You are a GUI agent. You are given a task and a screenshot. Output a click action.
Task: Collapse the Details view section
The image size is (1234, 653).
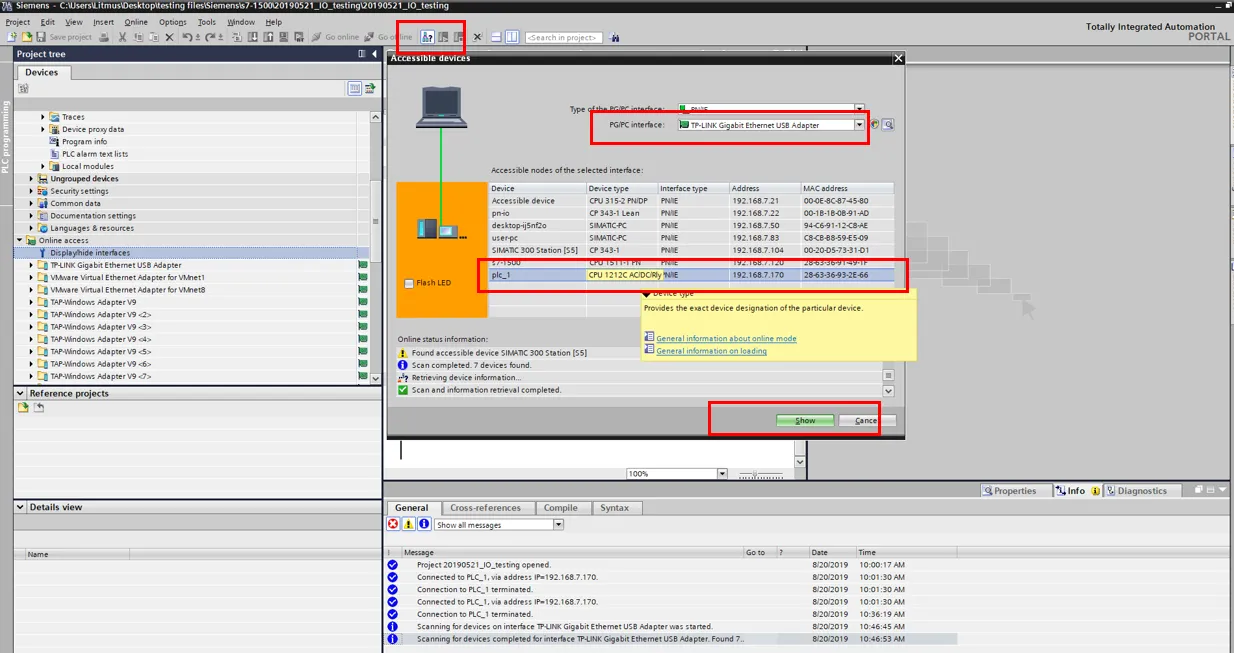tap(21, 507)
